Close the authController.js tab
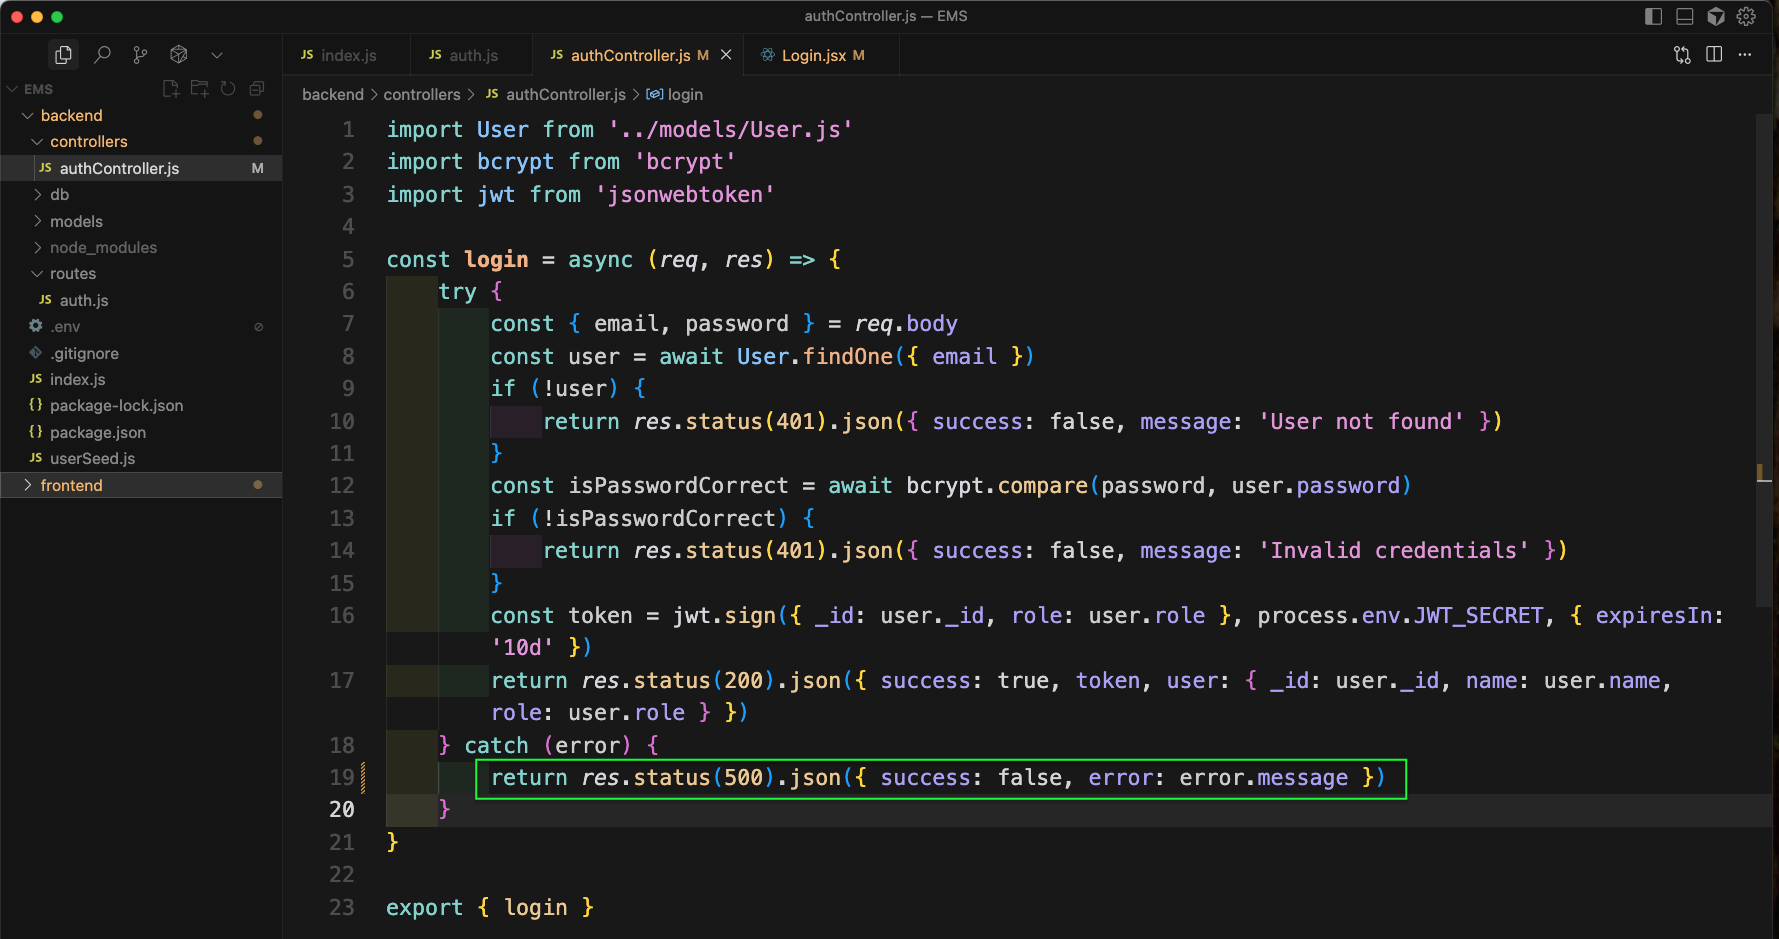Viewport: 1779px width, 939px height. click(726, 55)
